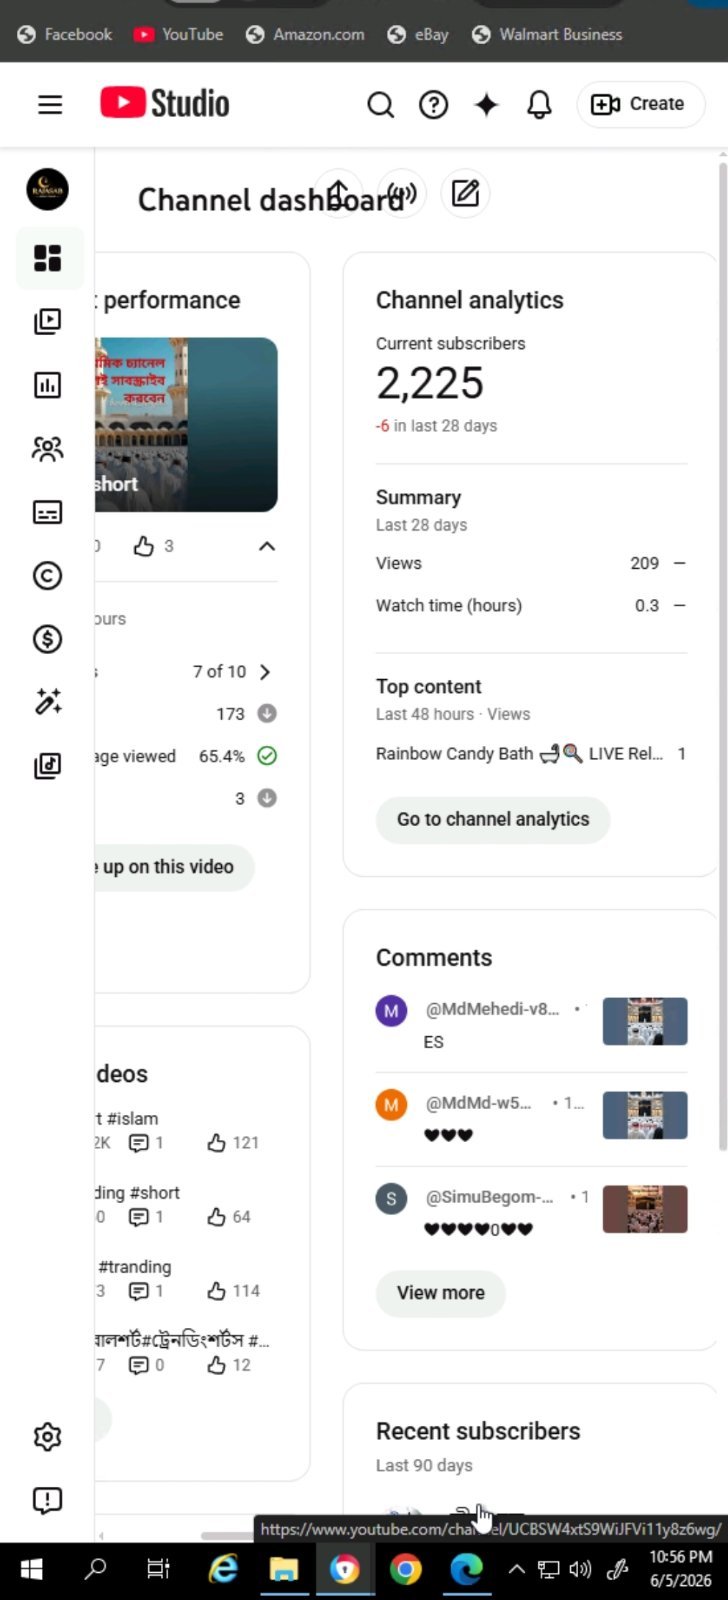The image size is (728, 1600).
Task: Click View more under Comments
Action: 441,1293
